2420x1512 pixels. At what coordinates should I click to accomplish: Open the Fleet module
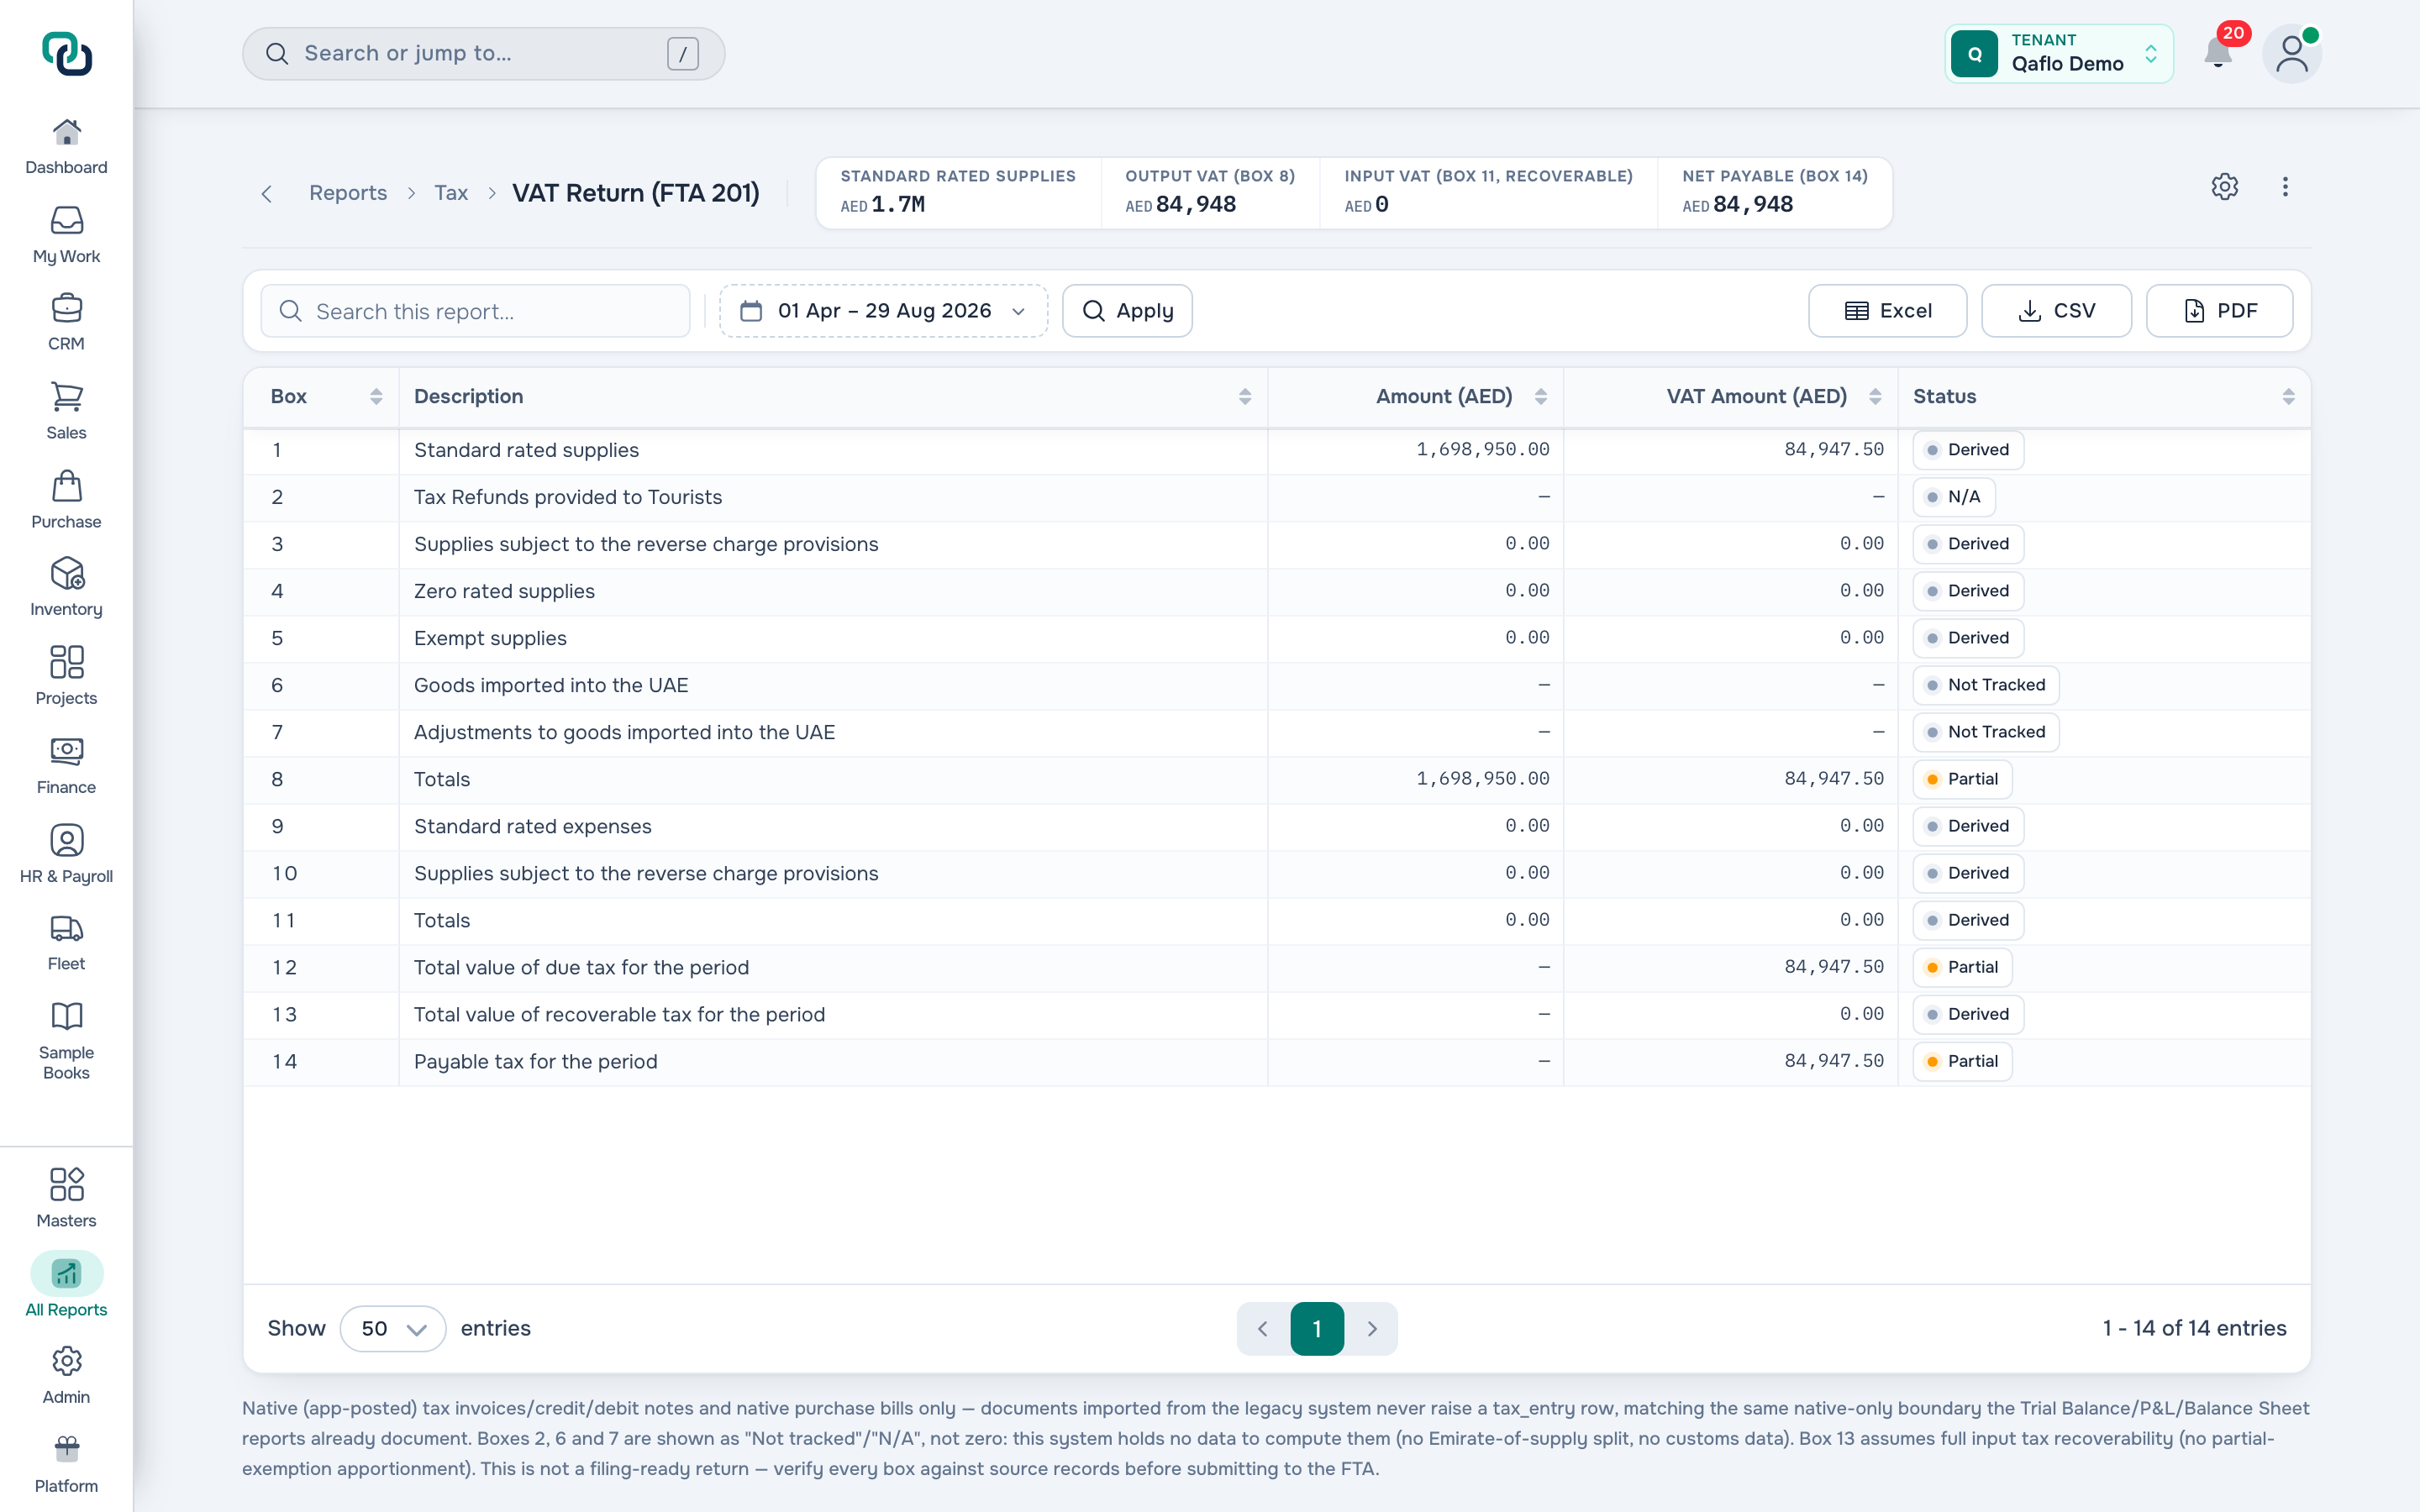(x=66, y=943)
